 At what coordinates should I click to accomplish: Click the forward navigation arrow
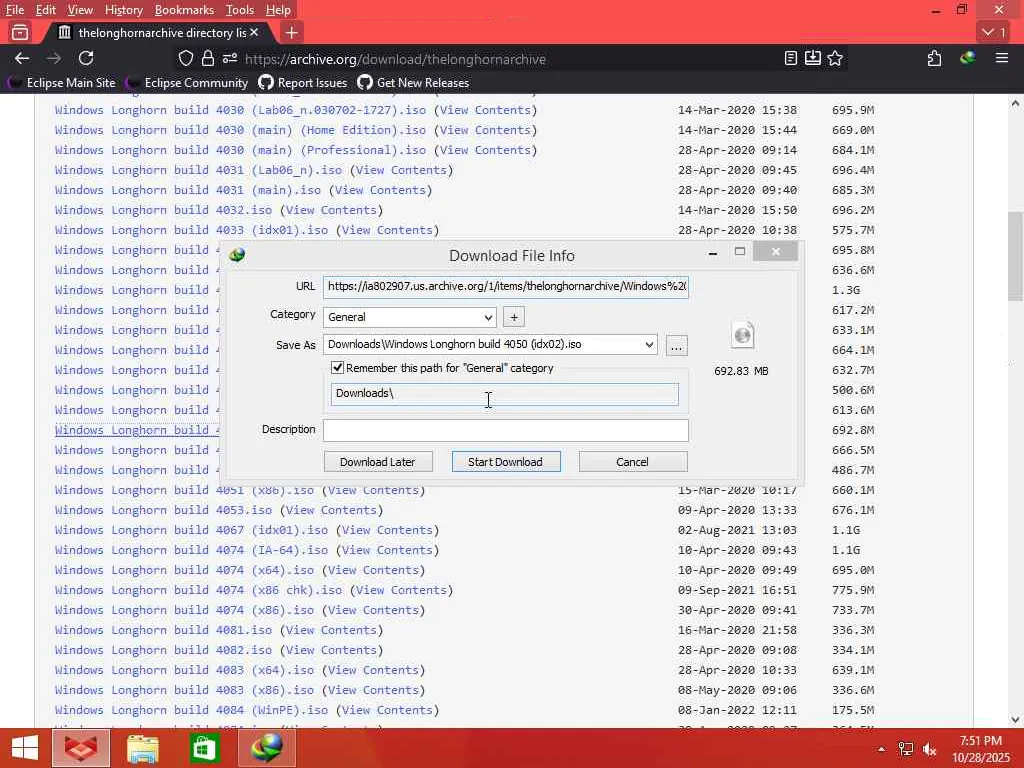(x=54, y=59)
